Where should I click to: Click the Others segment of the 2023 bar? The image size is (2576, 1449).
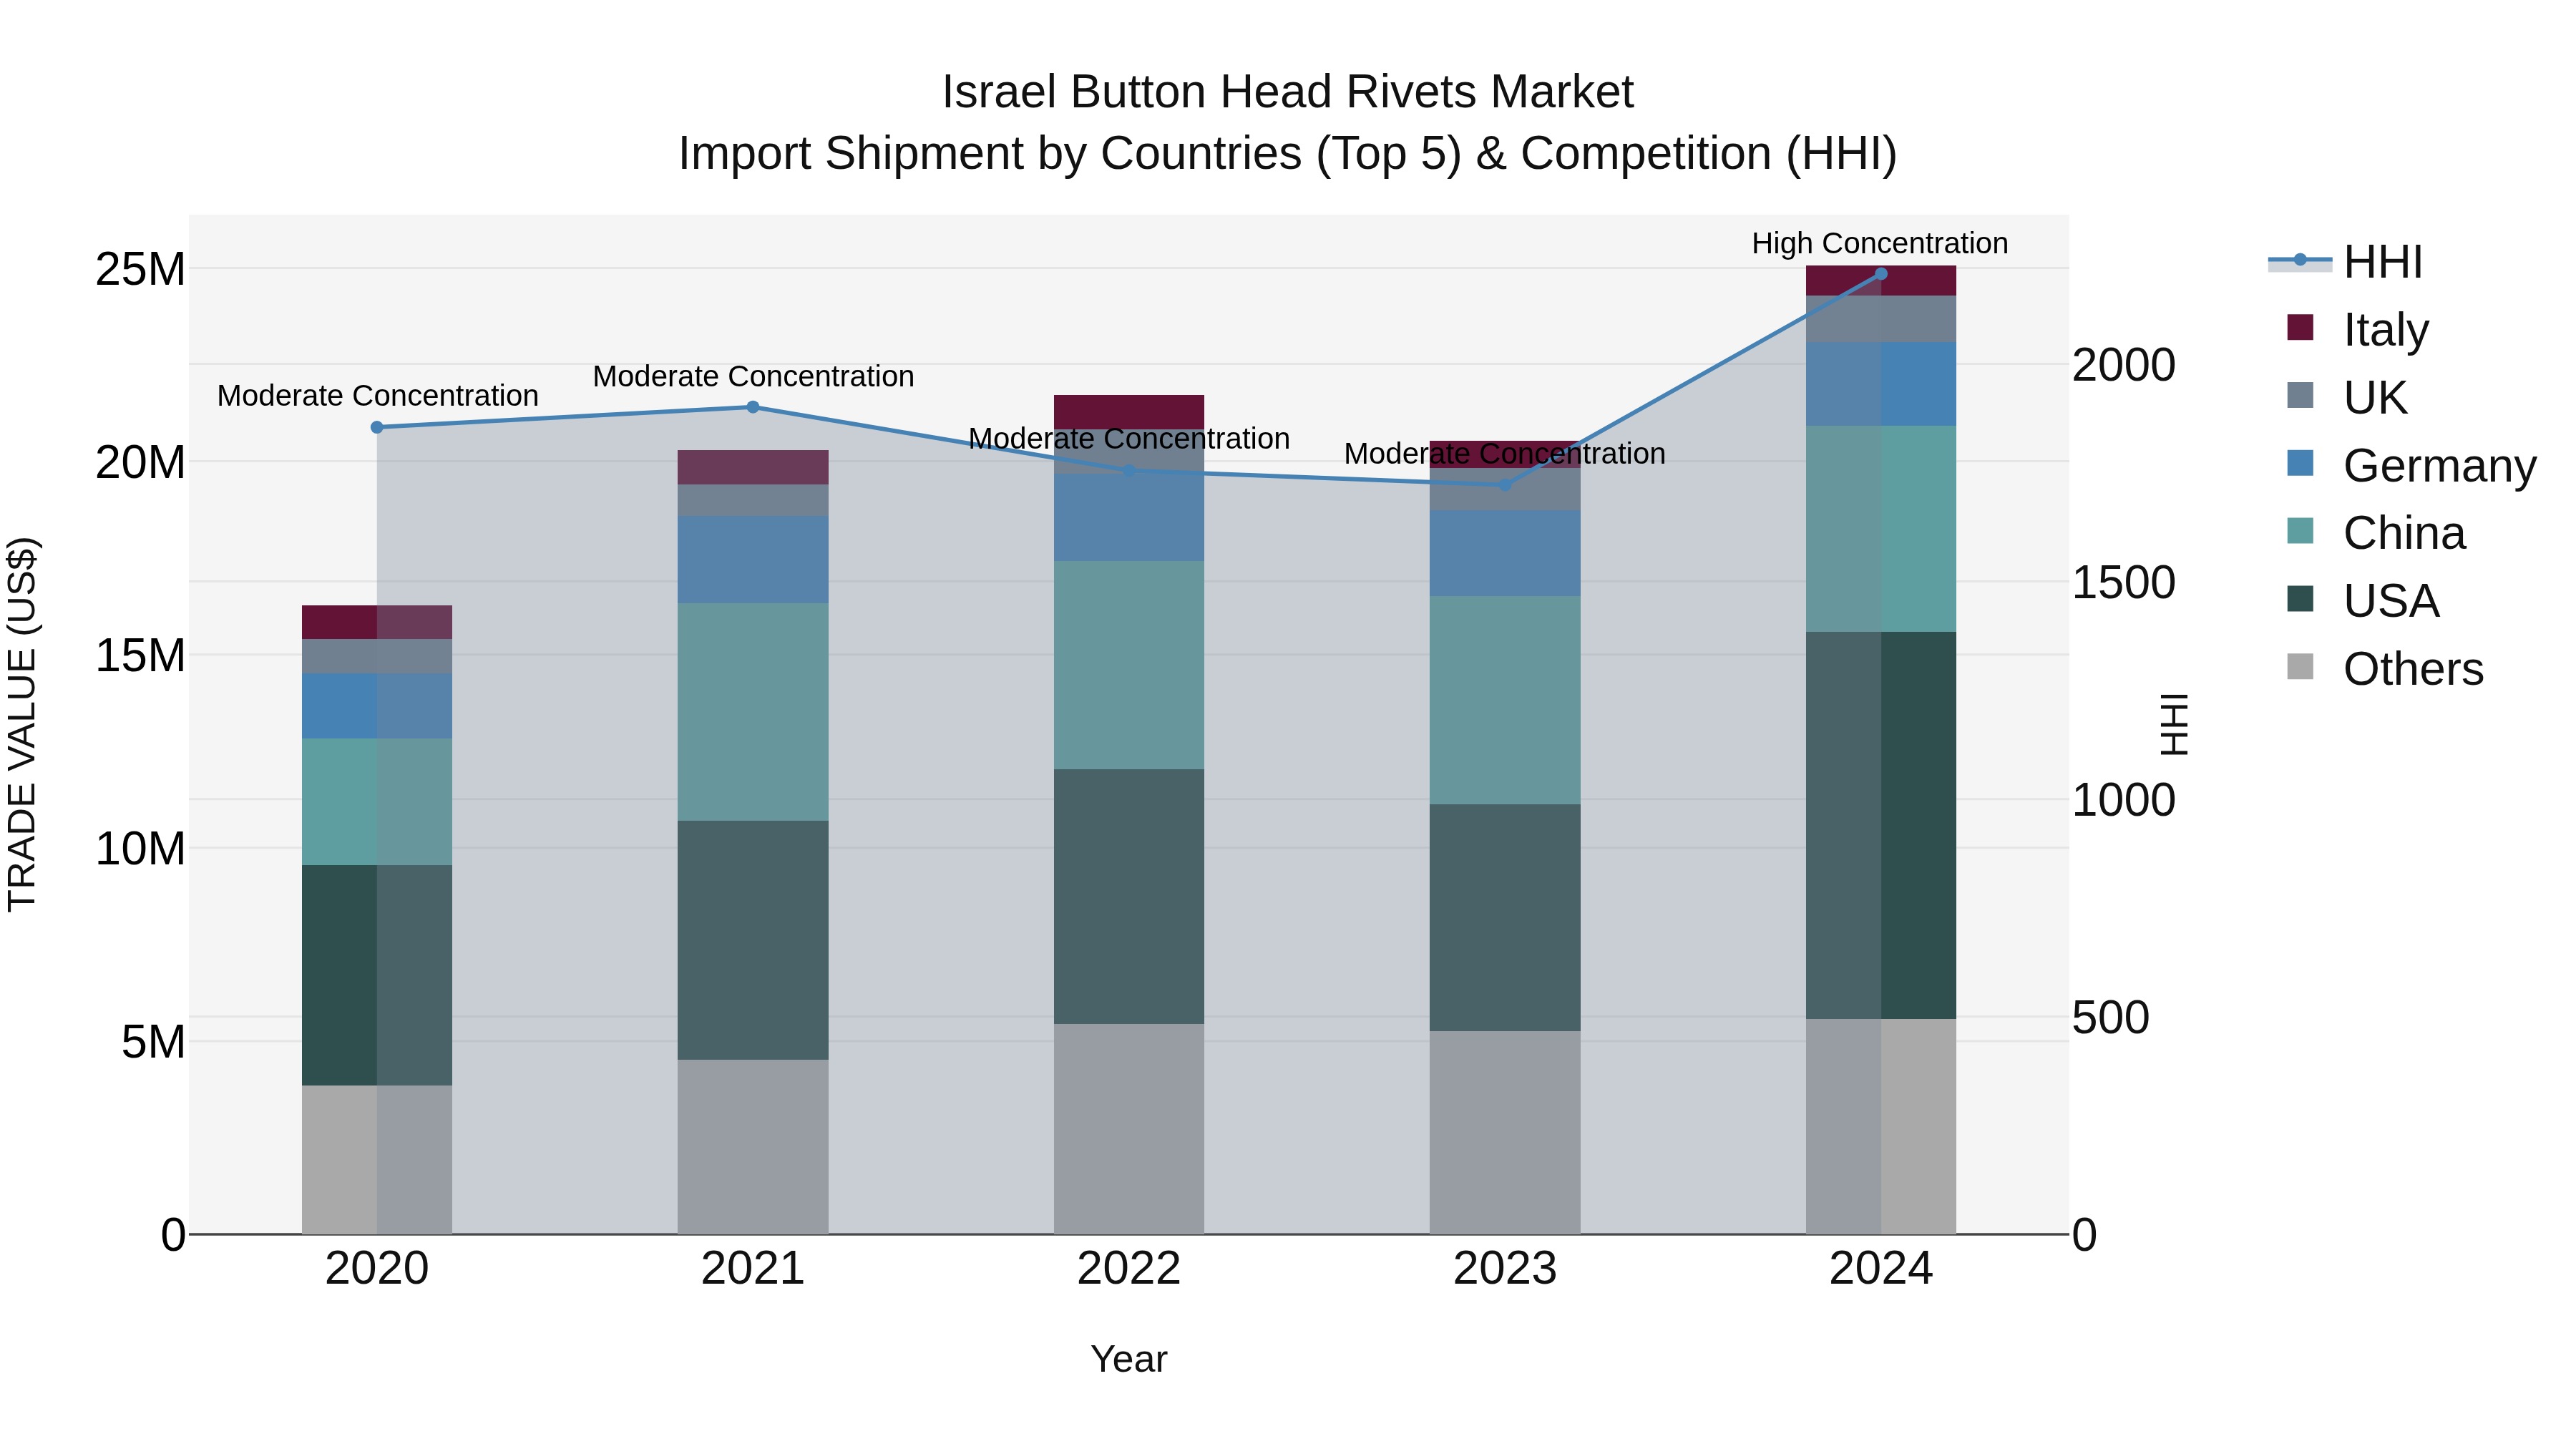point(1505,1133)
